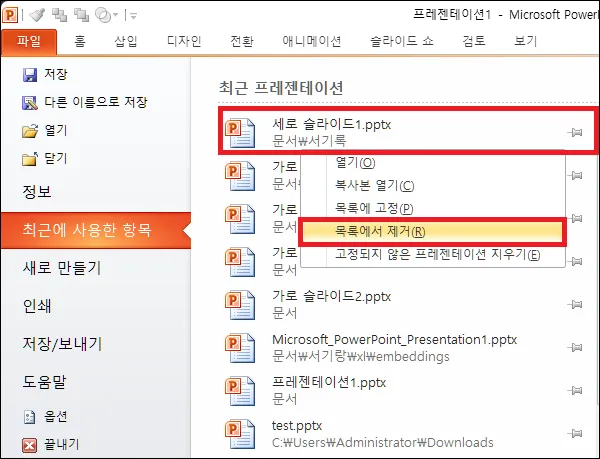600x459 pixels.
Task: Open the 파일 tab
Action: pos(29,42)
